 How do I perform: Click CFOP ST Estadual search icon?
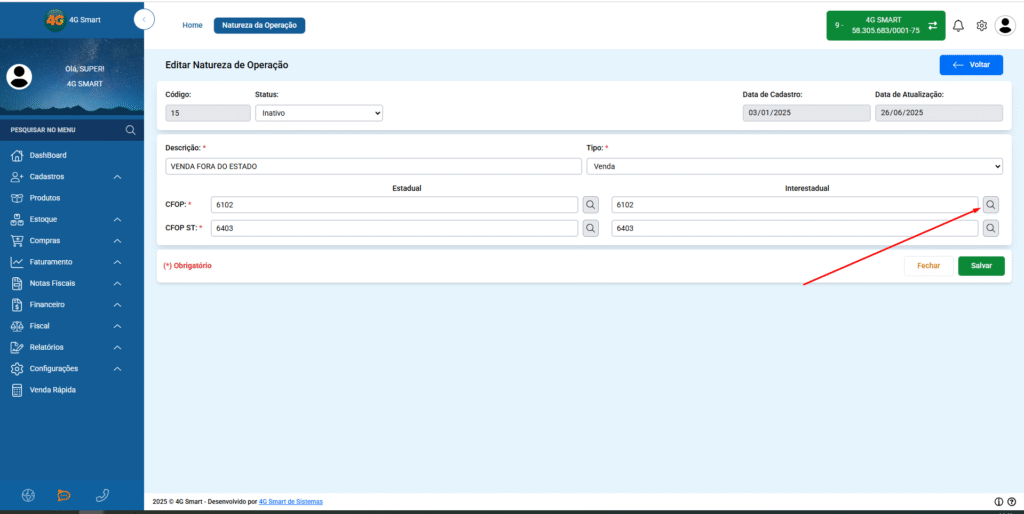[x=590, y=228]
